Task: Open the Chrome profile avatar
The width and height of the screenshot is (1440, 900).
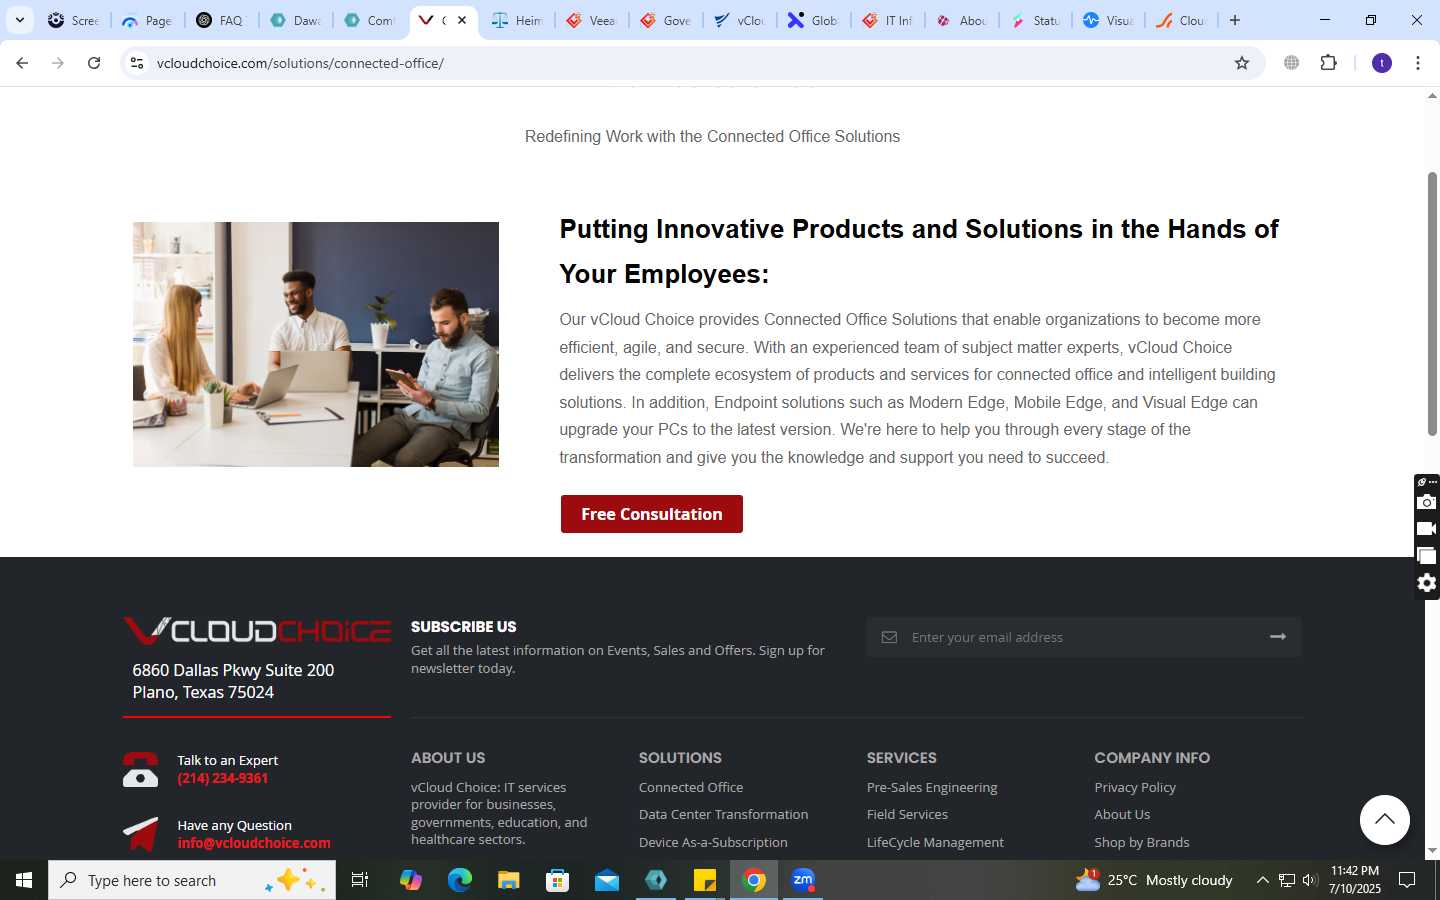Action: [1382, 63]
